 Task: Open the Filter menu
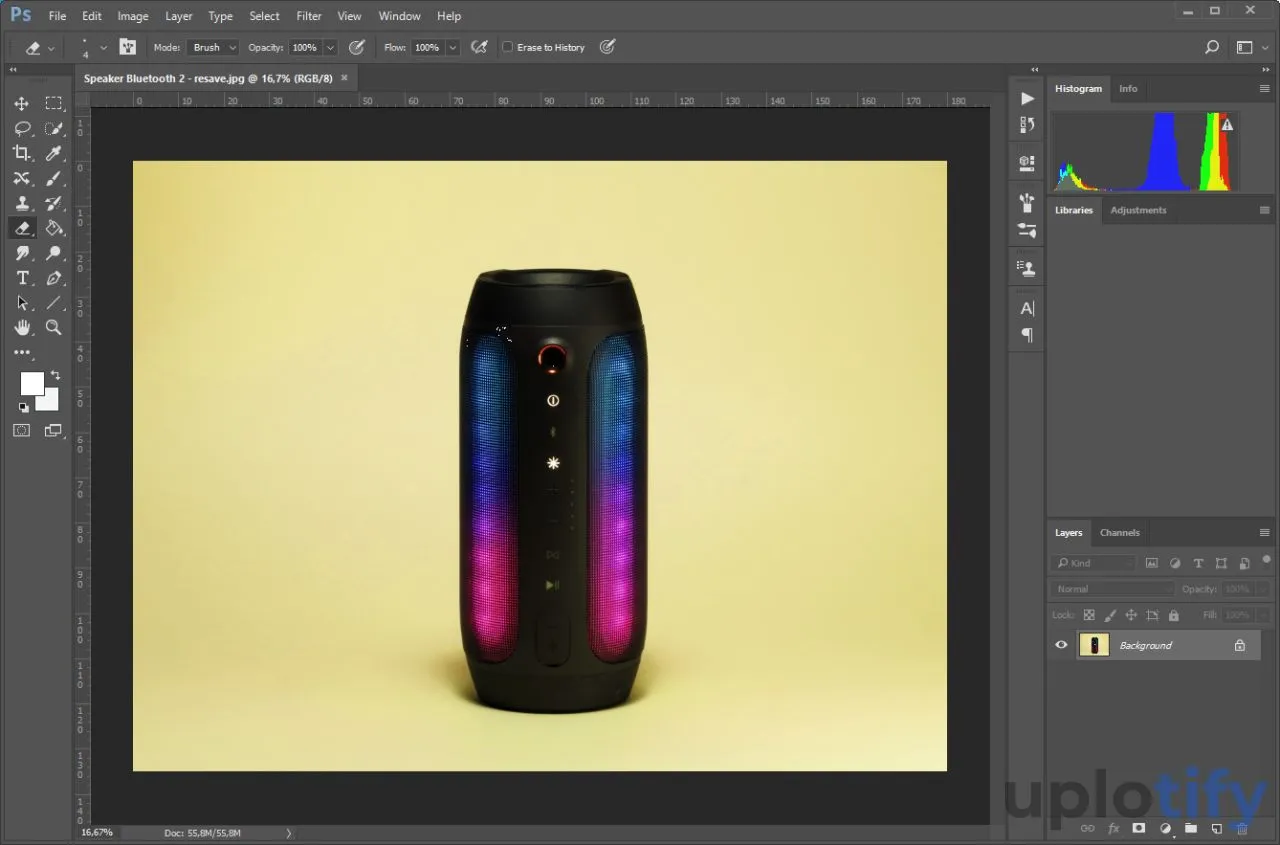tap(309, 16)
